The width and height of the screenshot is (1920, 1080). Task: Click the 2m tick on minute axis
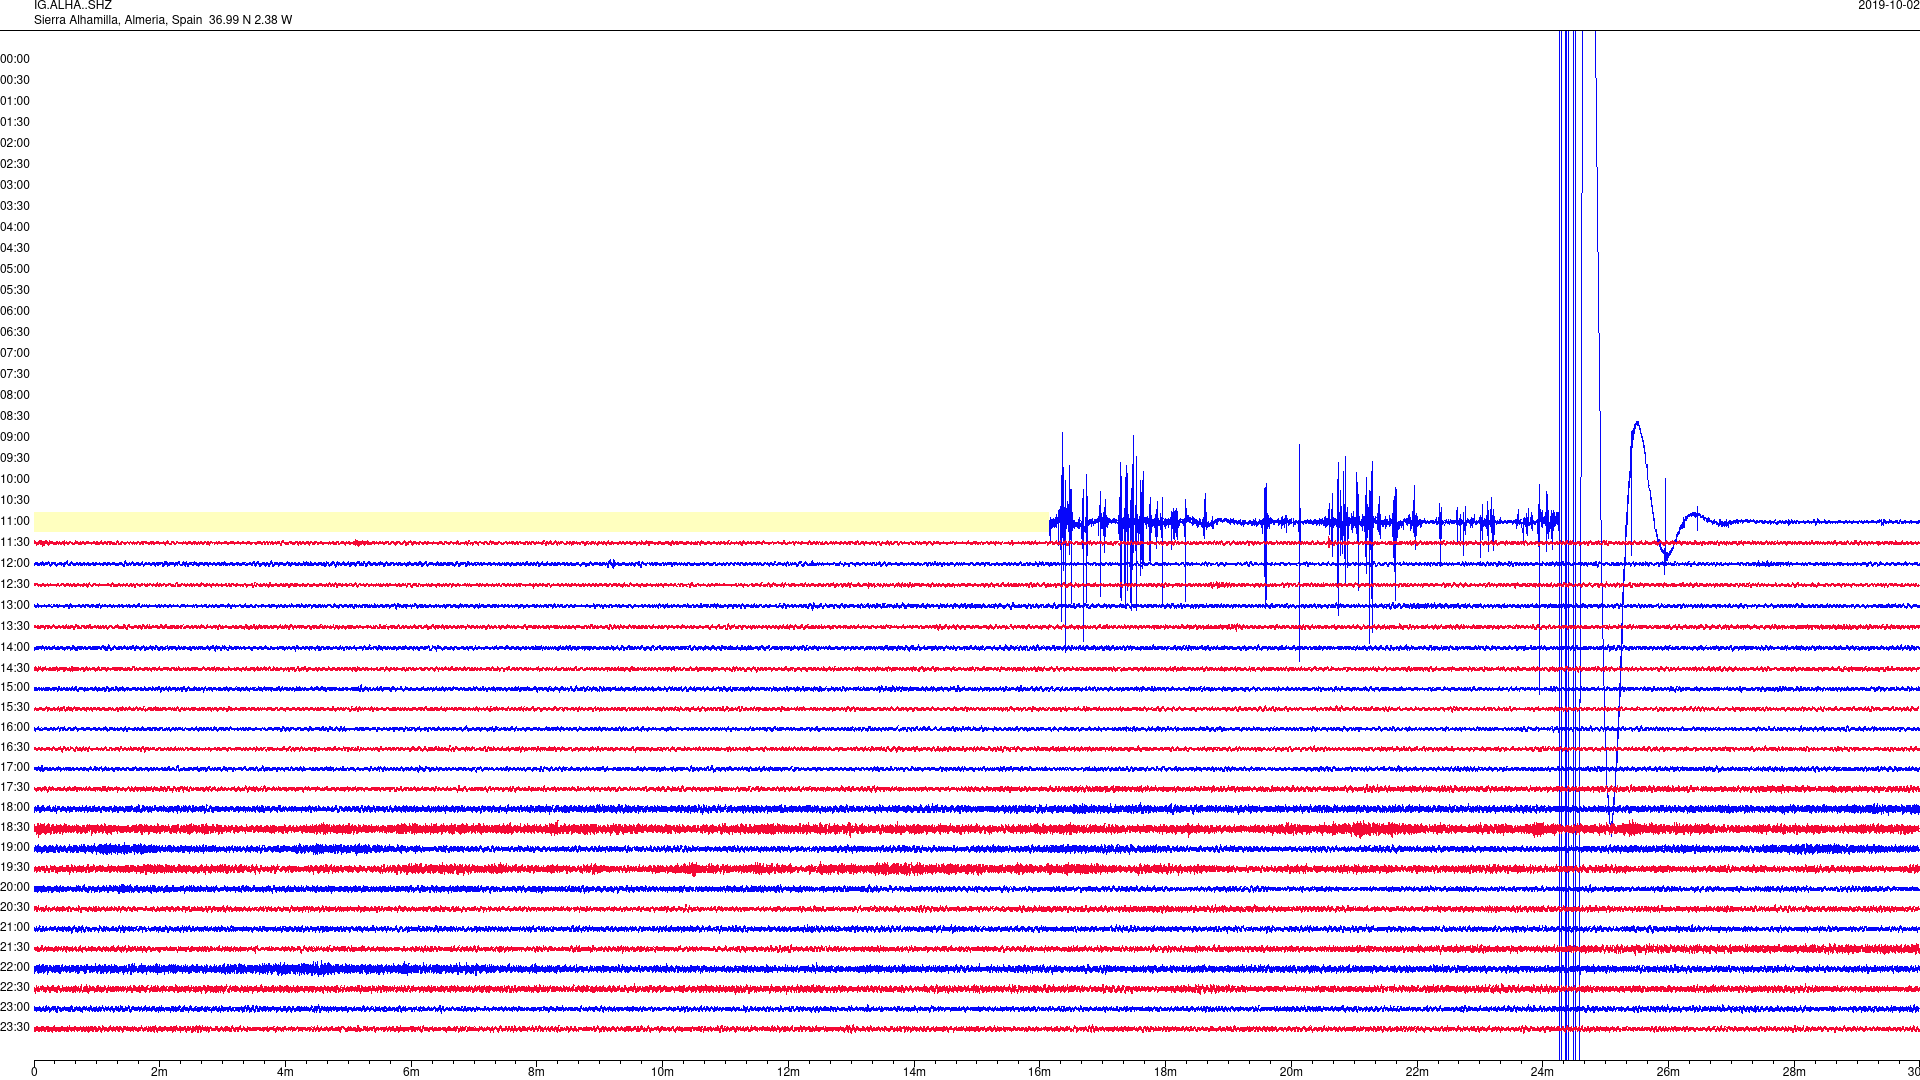[159, 1072]
